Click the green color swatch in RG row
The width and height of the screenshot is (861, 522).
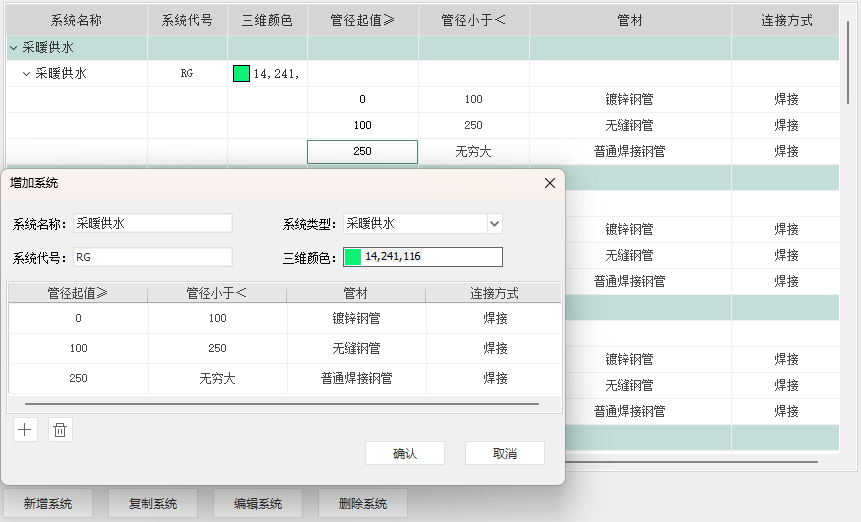[x=241, y=73]
